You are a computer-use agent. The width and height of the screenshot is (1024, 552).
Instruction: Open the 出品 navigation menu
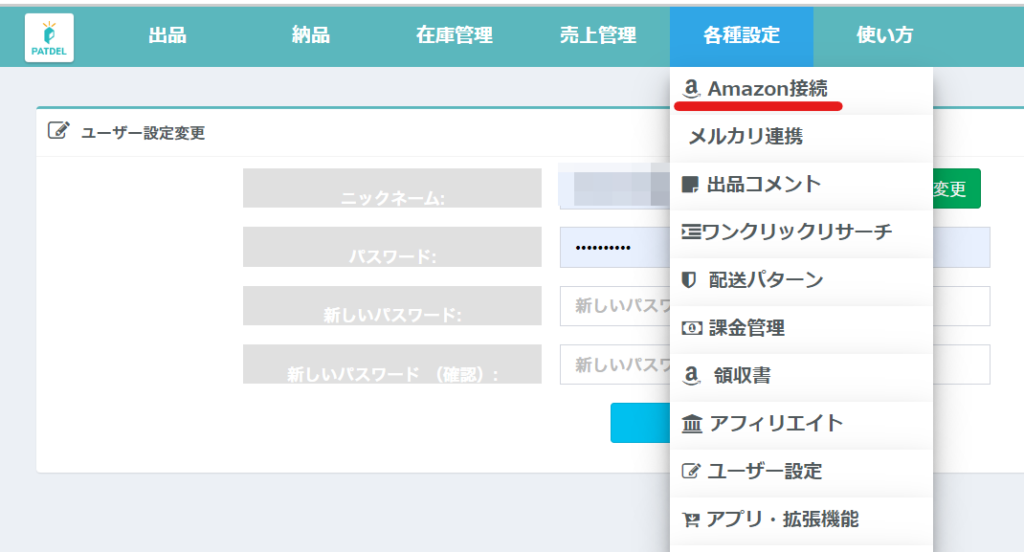click(x=167, y=36)
